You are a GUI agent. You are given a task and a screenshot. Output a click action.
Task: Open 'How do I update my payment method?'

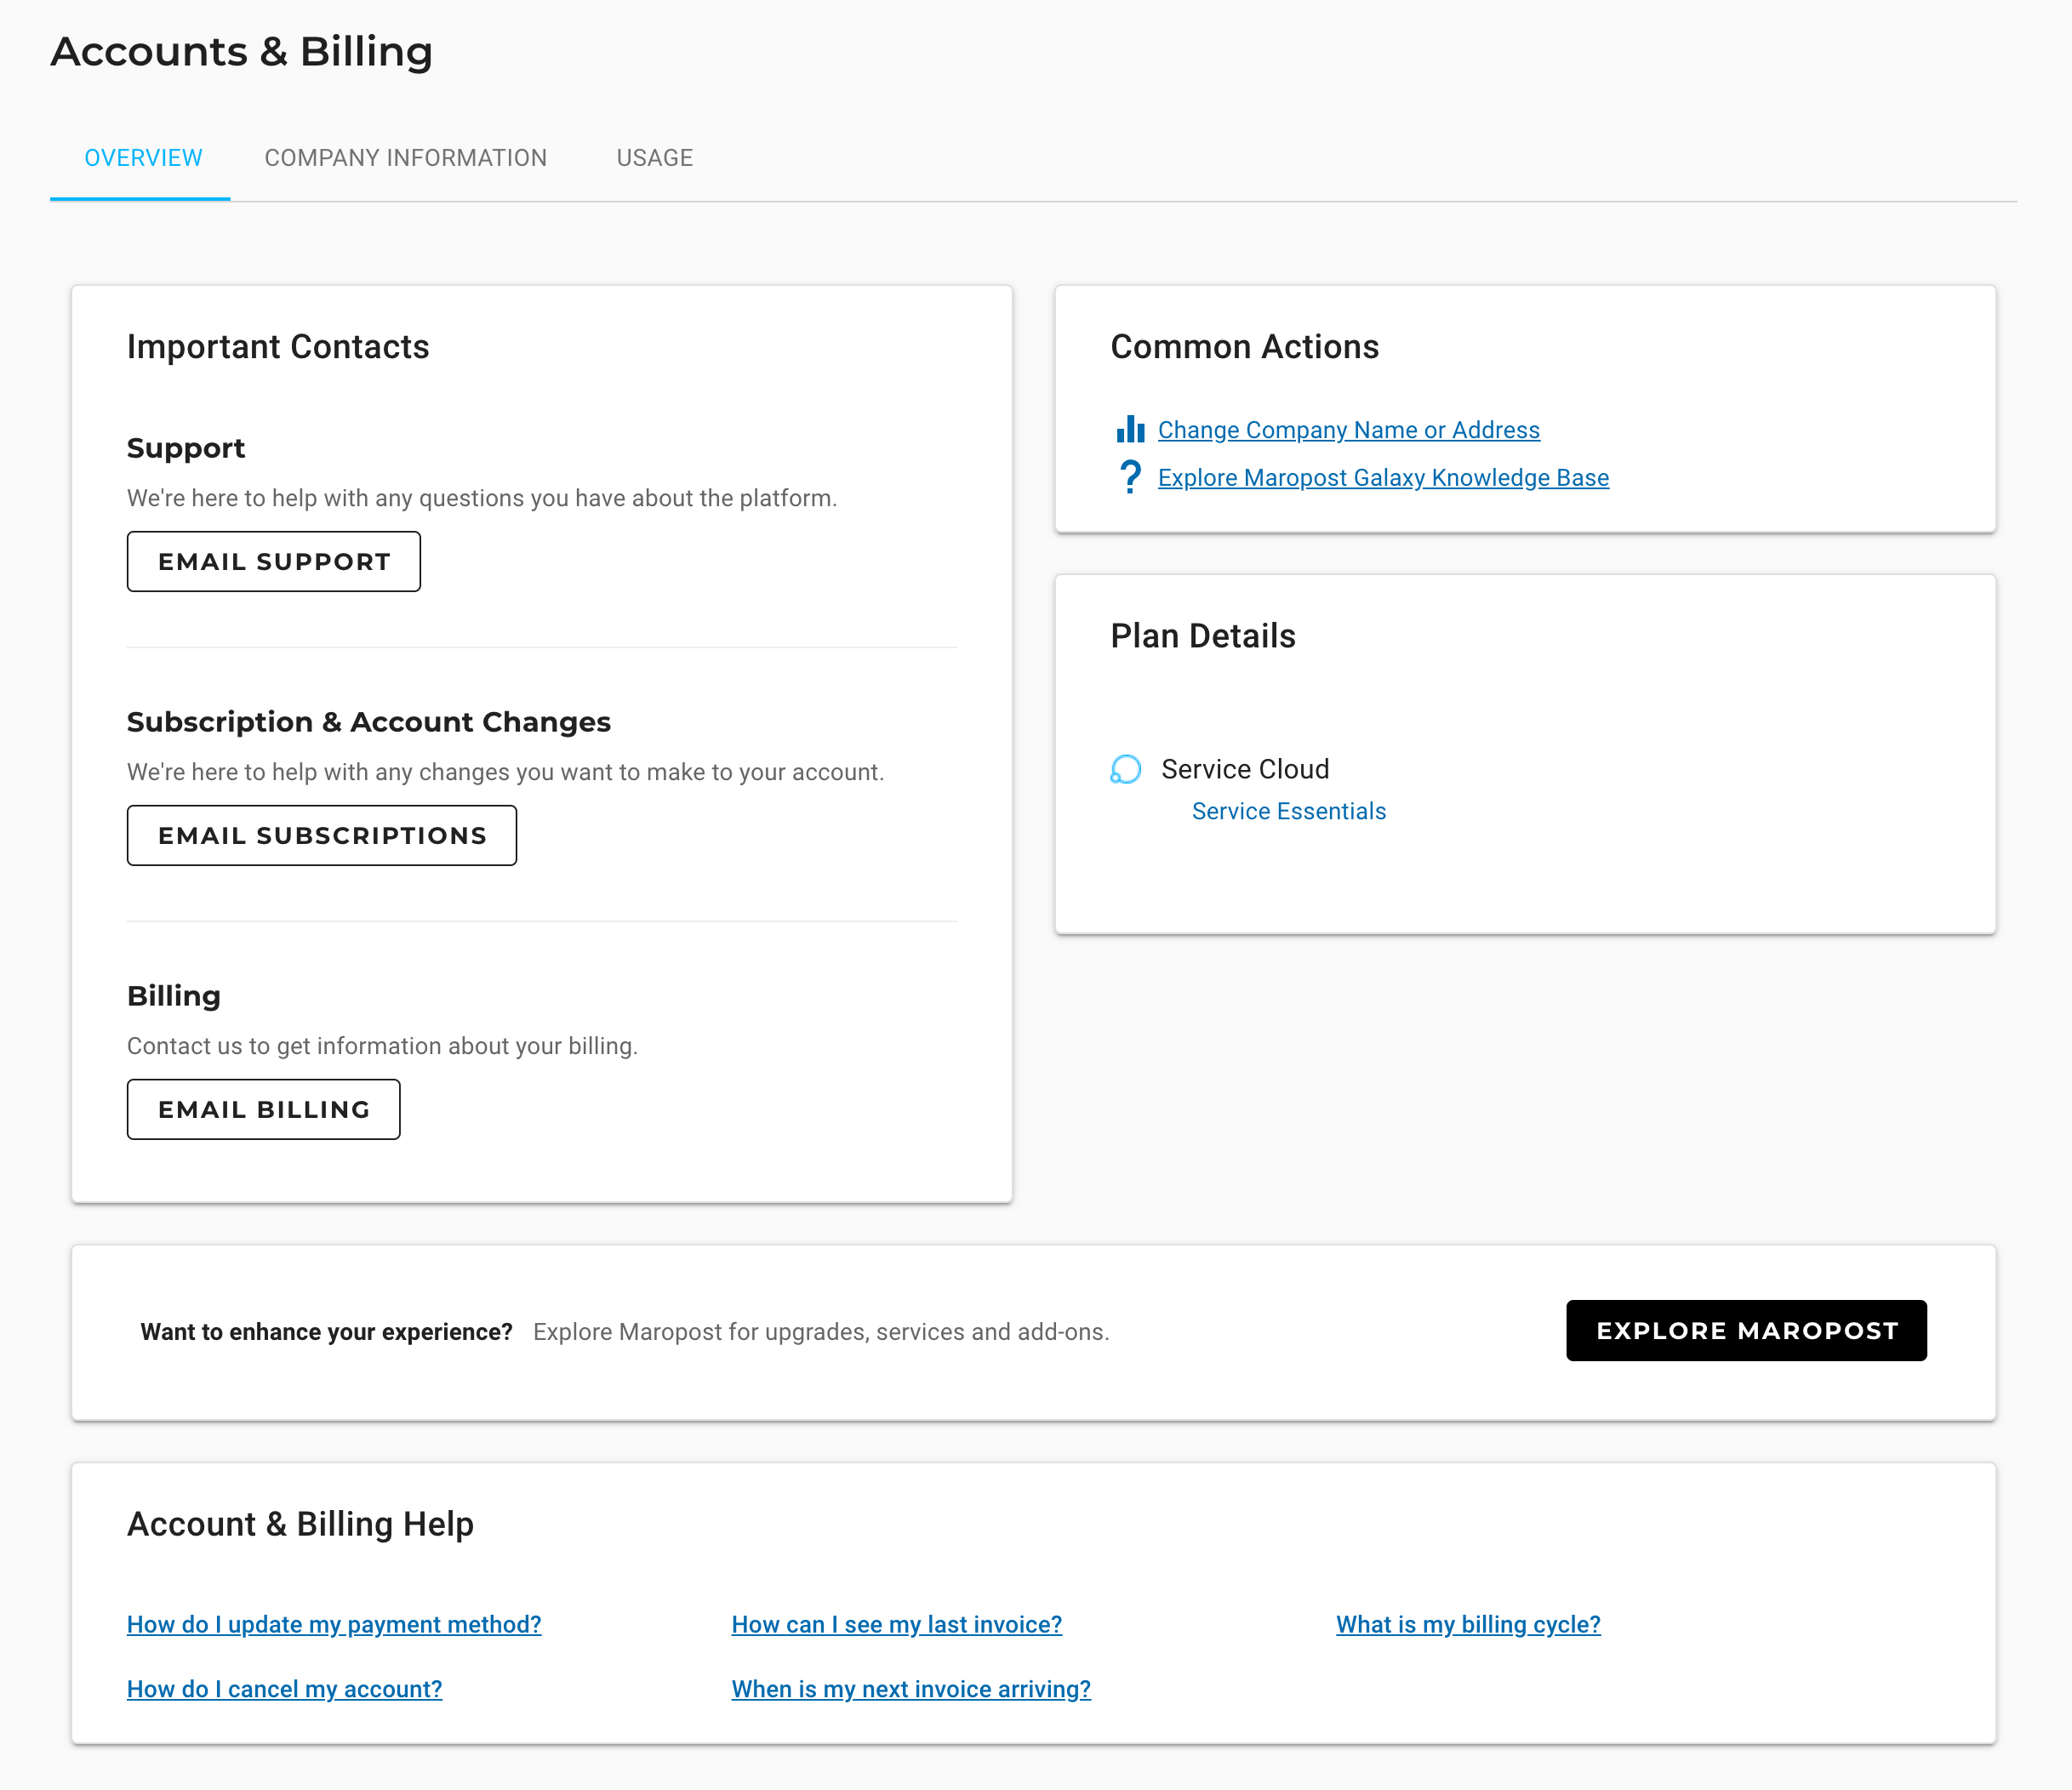334,1624
